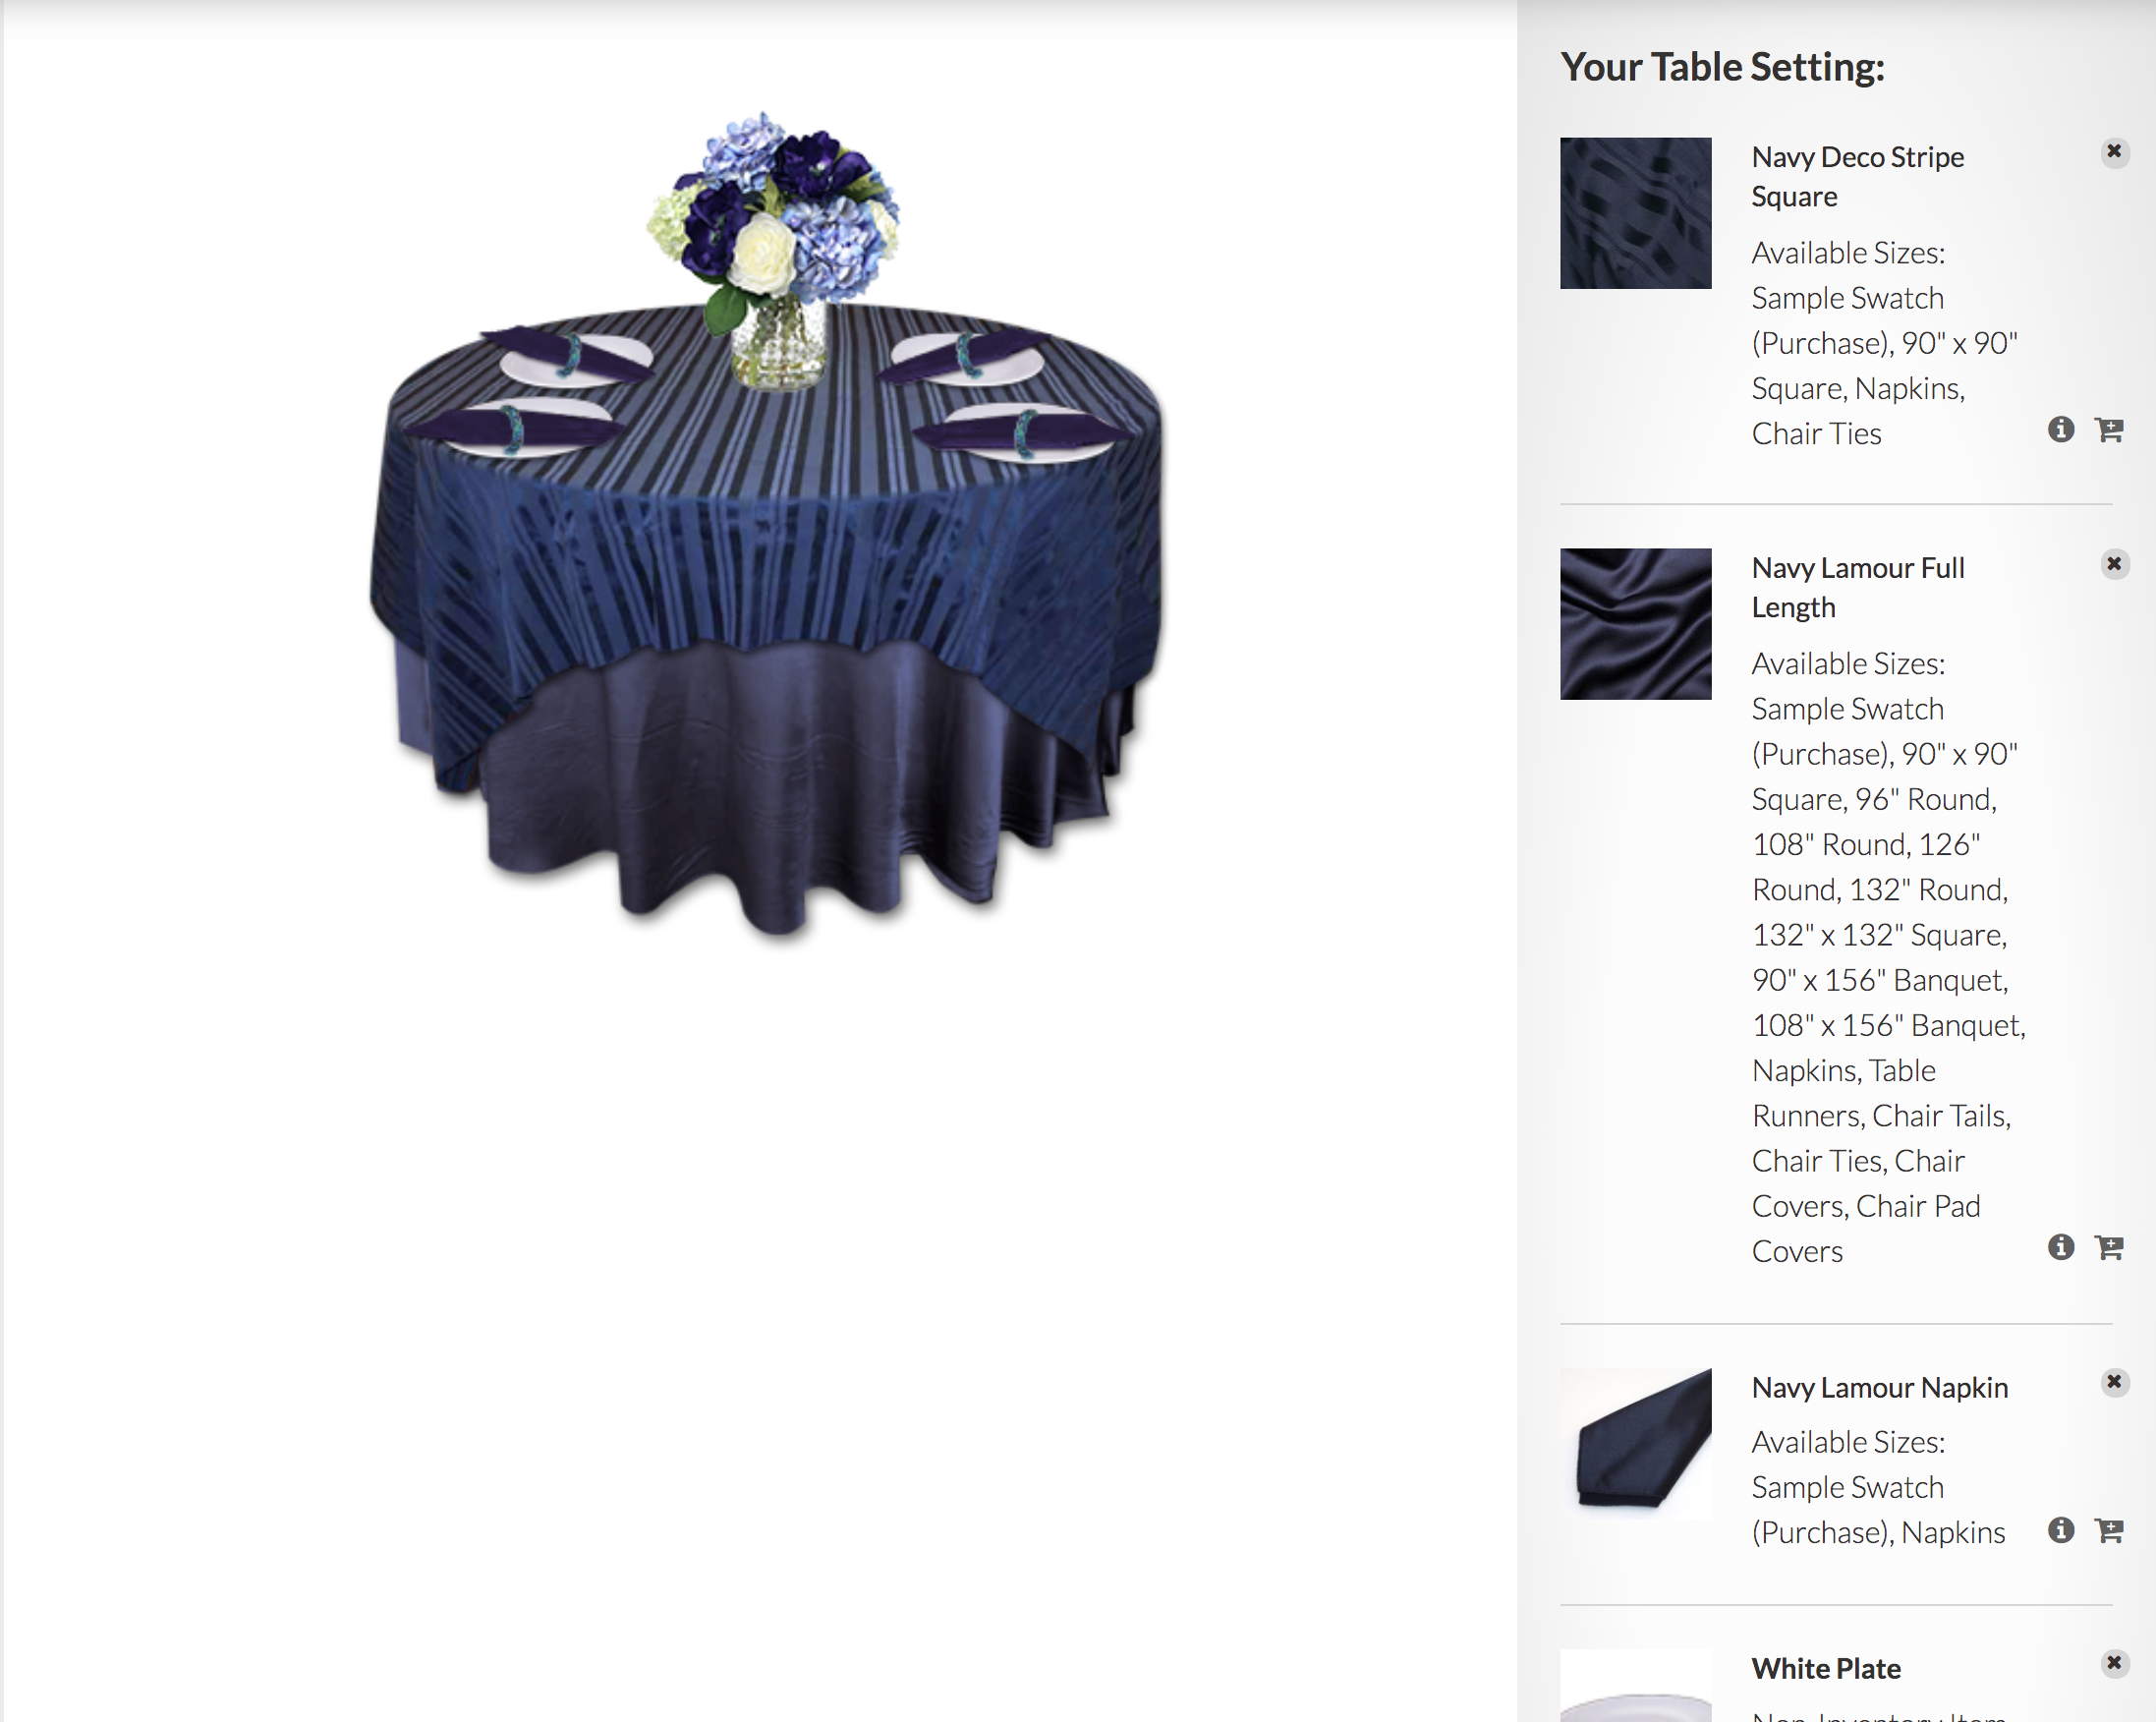
Task: Add Navy Deco Stripe Square to cart
Action: [2109, 430]
